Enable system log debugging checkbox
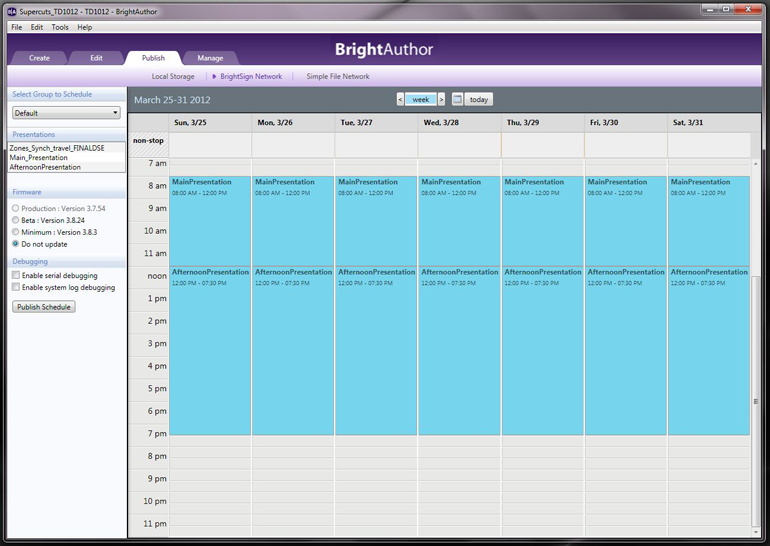 (x=16, y=287)
